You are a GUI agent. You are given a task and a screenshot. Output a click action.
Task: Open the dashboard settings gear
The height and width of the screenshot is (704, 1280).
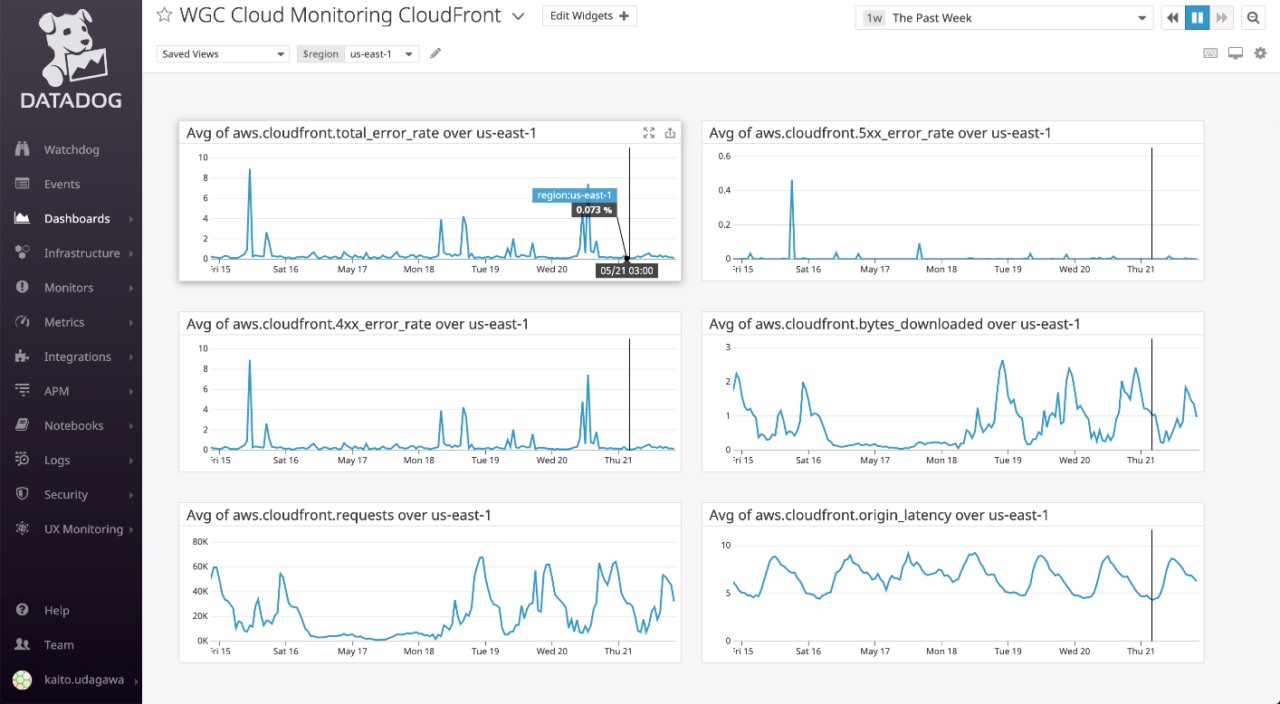click(1260, 53)
